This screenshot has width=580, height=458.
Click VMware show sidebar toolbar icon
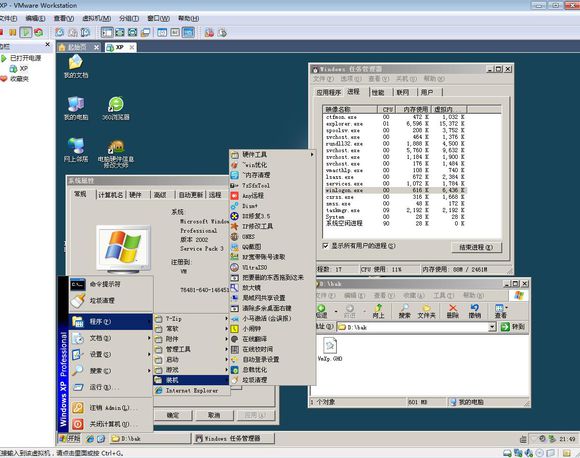(x=107, y=33)
